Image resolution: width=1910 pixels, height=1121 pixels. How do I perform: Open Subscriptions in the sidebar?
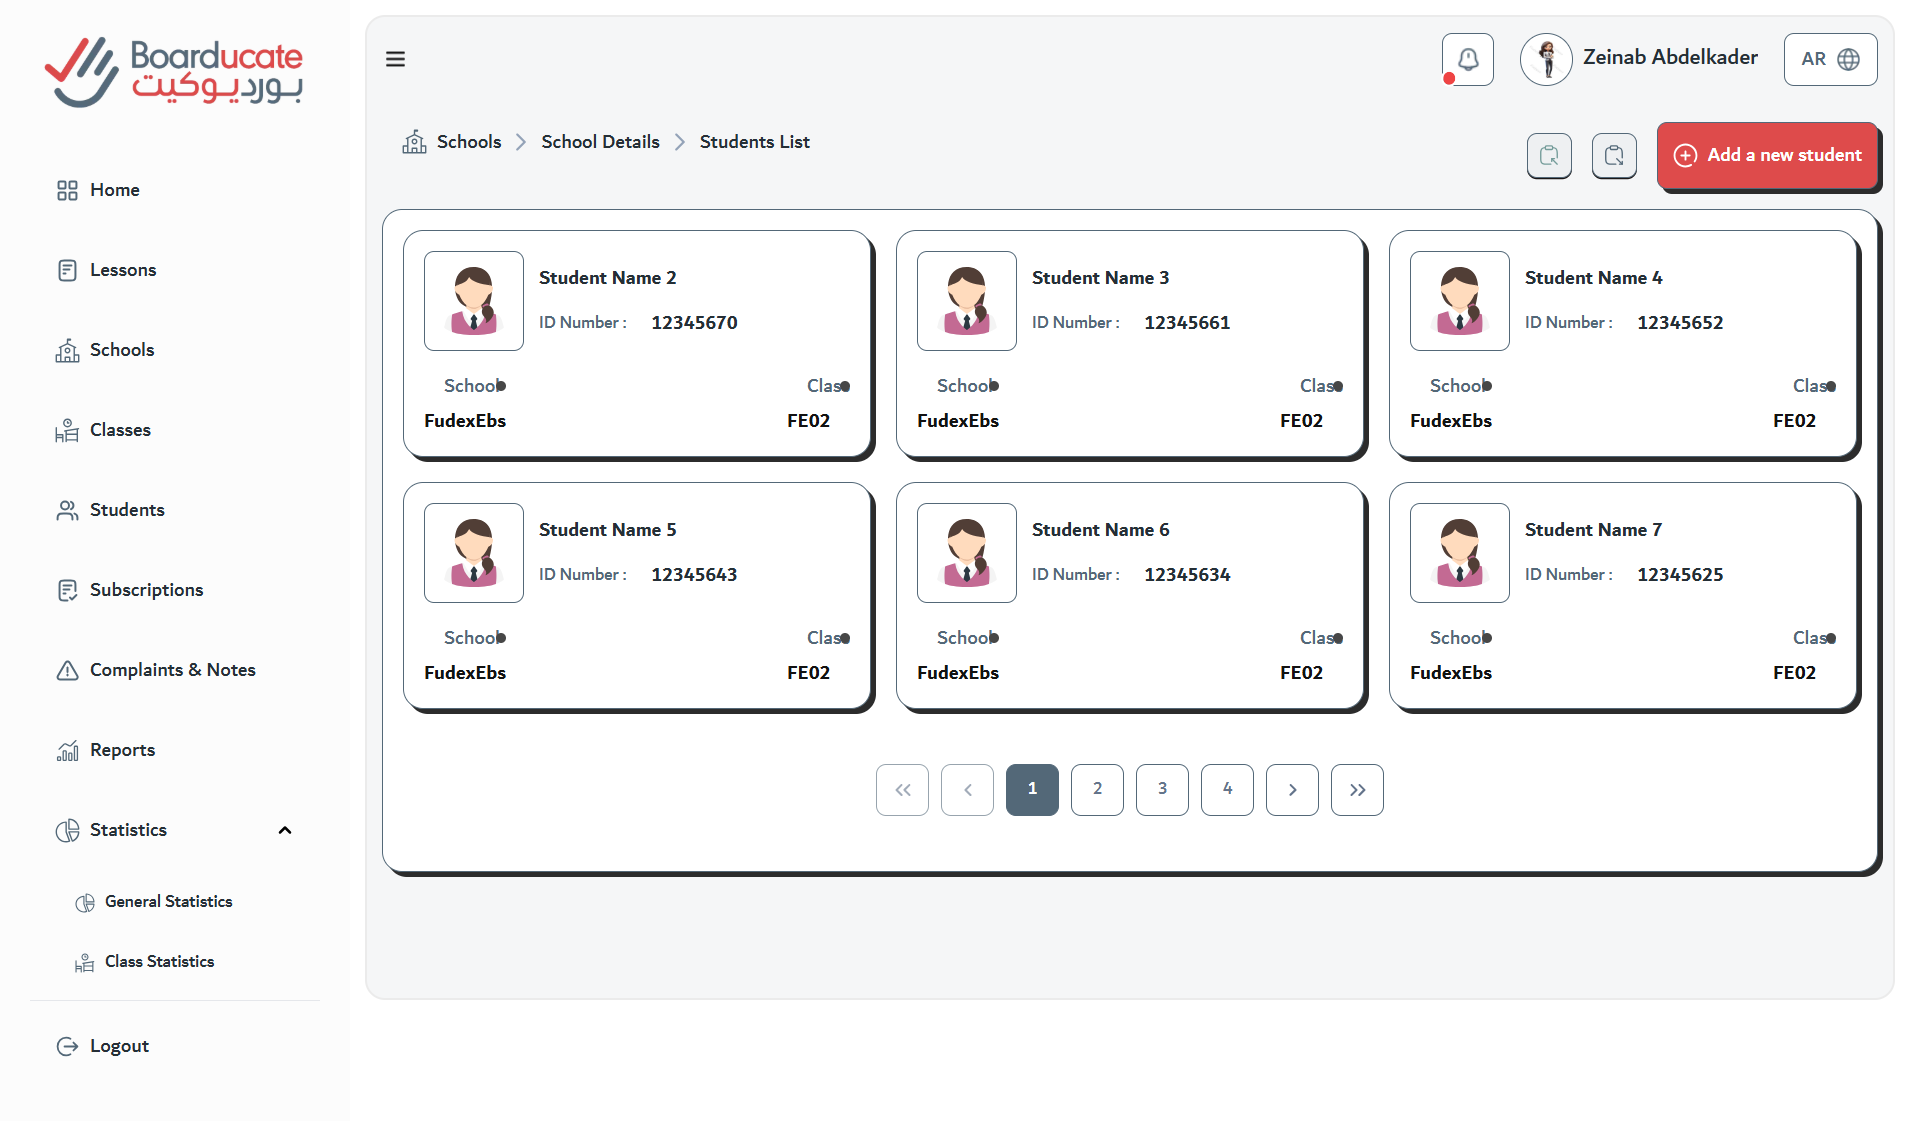[x=146, y=590]
